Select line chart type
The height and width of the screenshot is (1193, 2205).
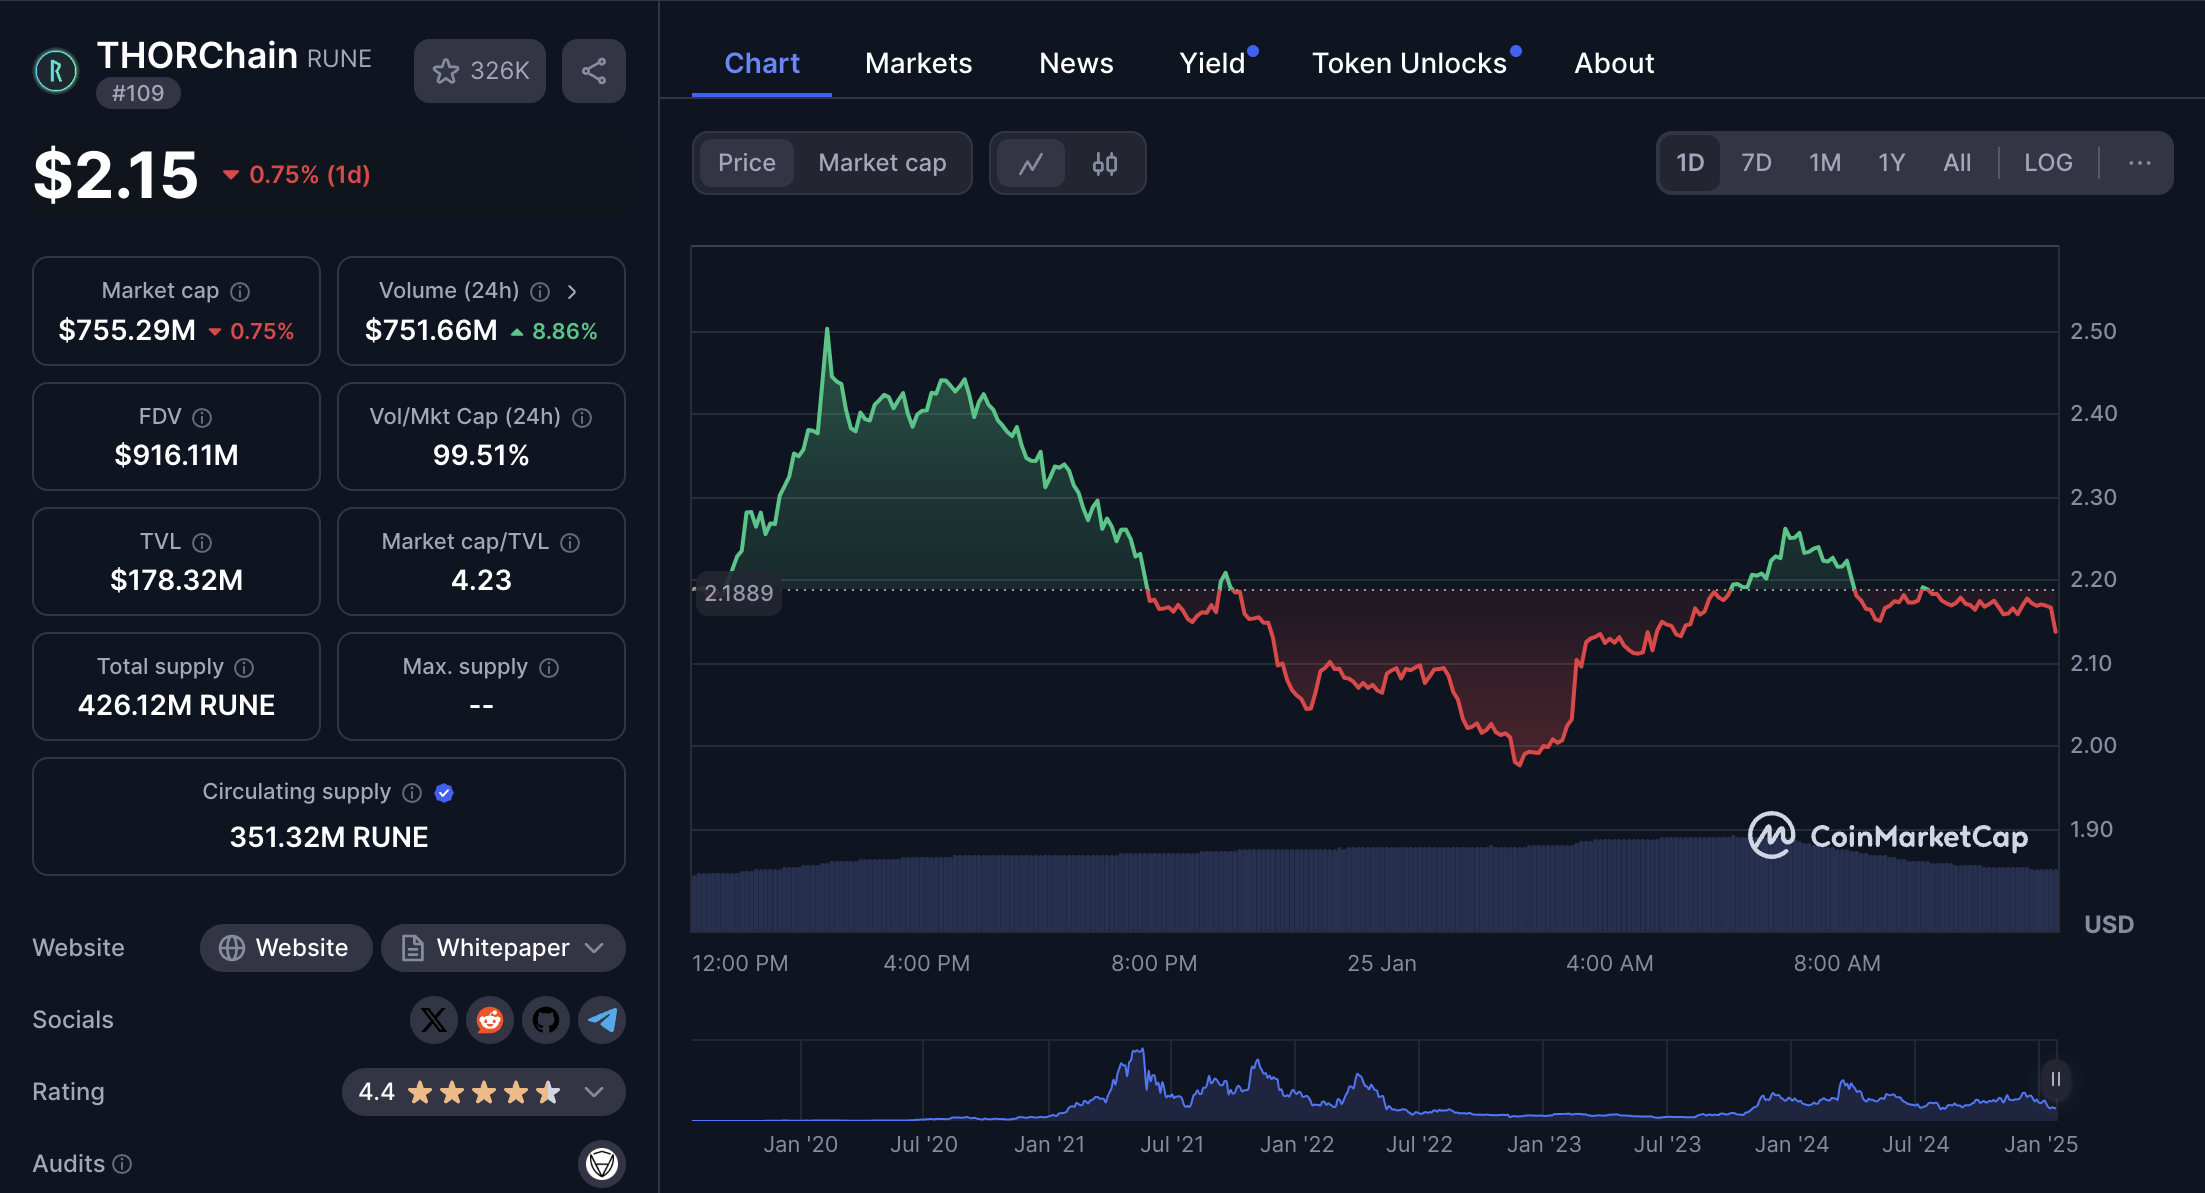click(1031, 163)
